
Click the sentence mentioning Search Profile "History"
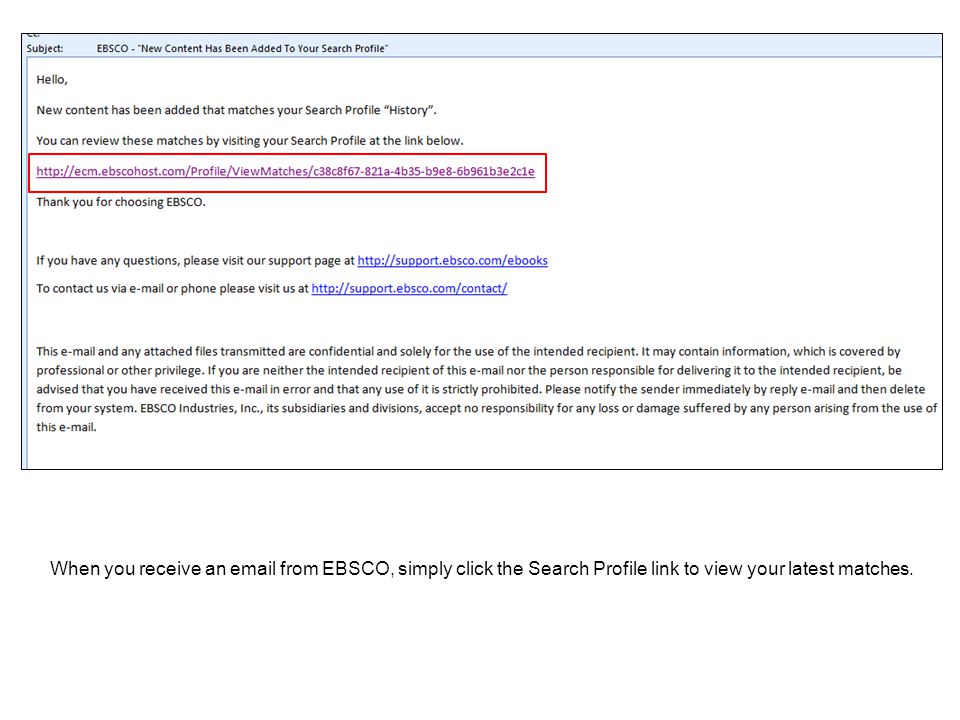click(236, 110)
